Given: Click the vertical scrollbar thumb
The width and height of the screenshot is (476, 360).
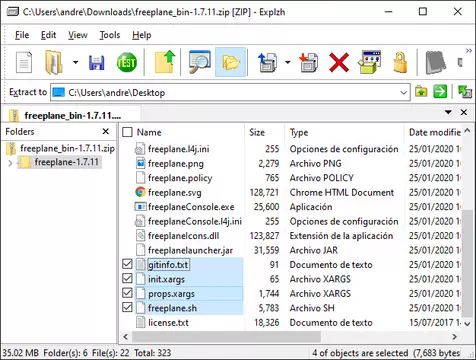Looking at the screenshot, I should point(467,263).
